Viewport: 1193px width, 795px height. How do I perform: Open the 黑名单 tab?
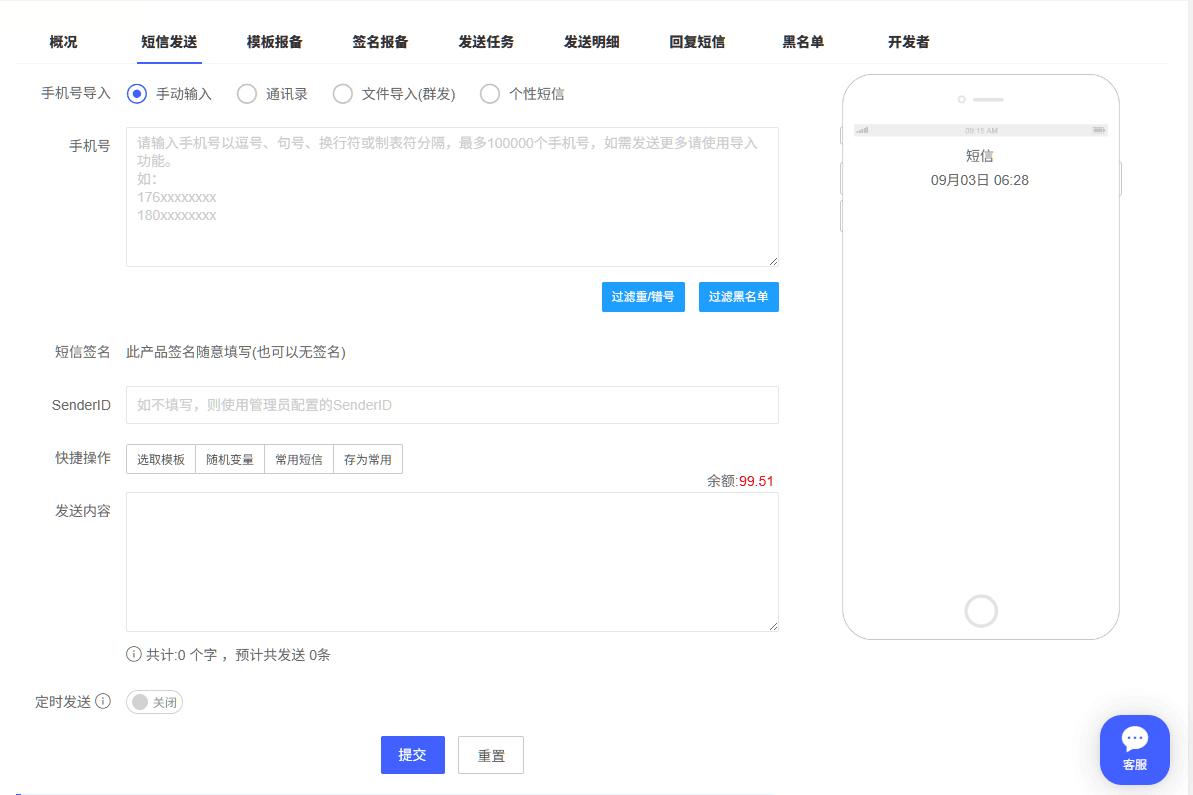click(803, 42)
